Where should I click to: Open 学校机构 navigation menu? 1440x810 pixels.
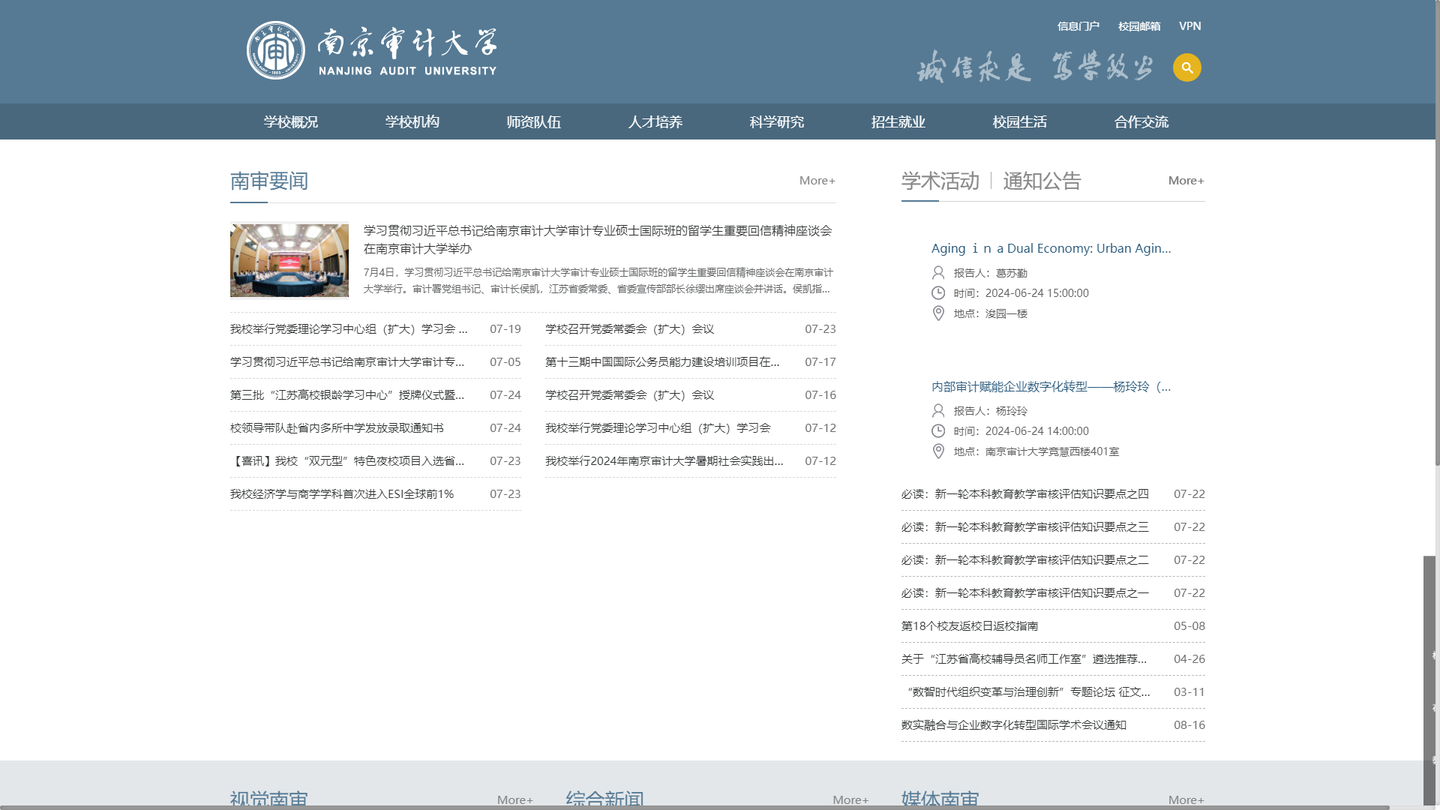click(x=412, y=122)
